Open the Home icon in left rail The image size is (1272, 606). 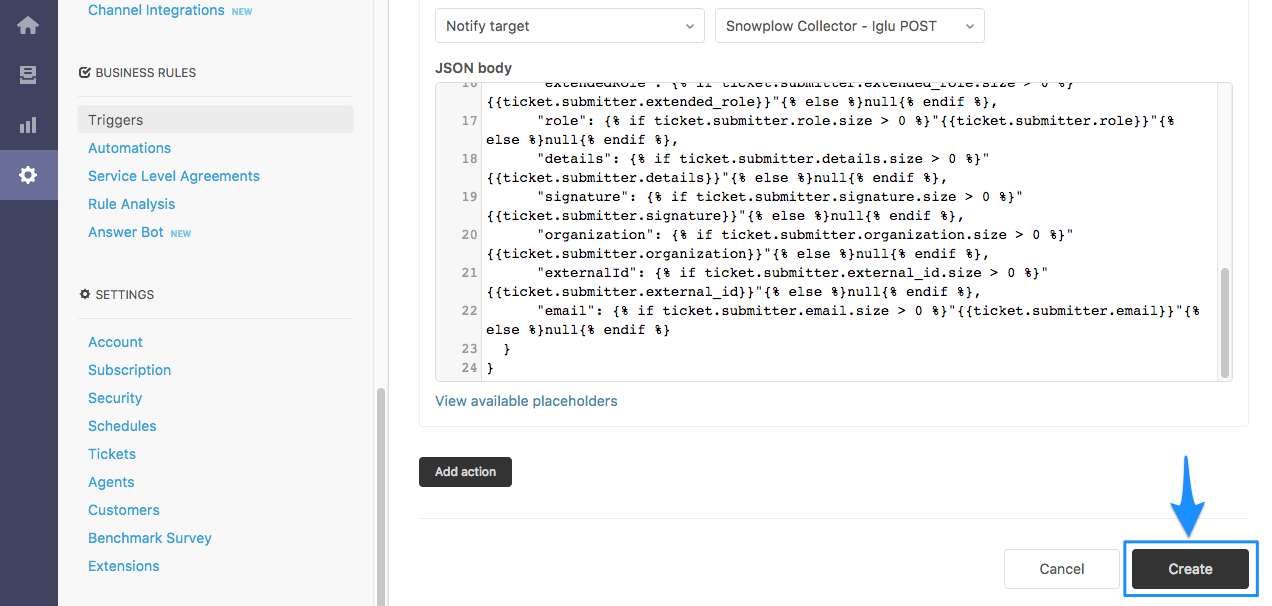[x=28, y=25]
